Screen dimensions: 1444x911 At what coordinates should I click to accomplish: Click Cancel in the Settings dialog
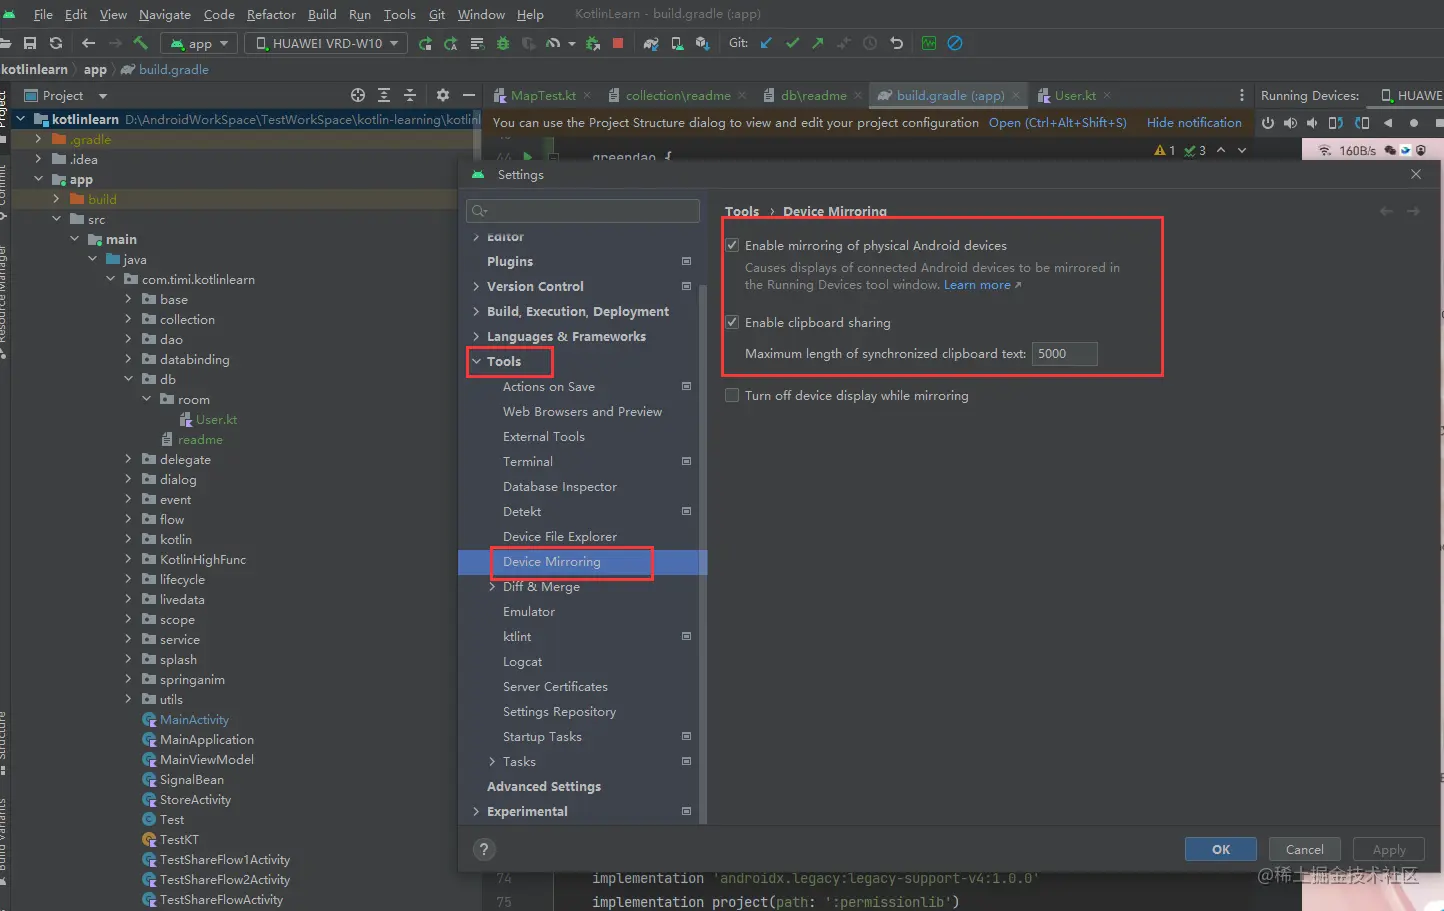coord(1304,849)
